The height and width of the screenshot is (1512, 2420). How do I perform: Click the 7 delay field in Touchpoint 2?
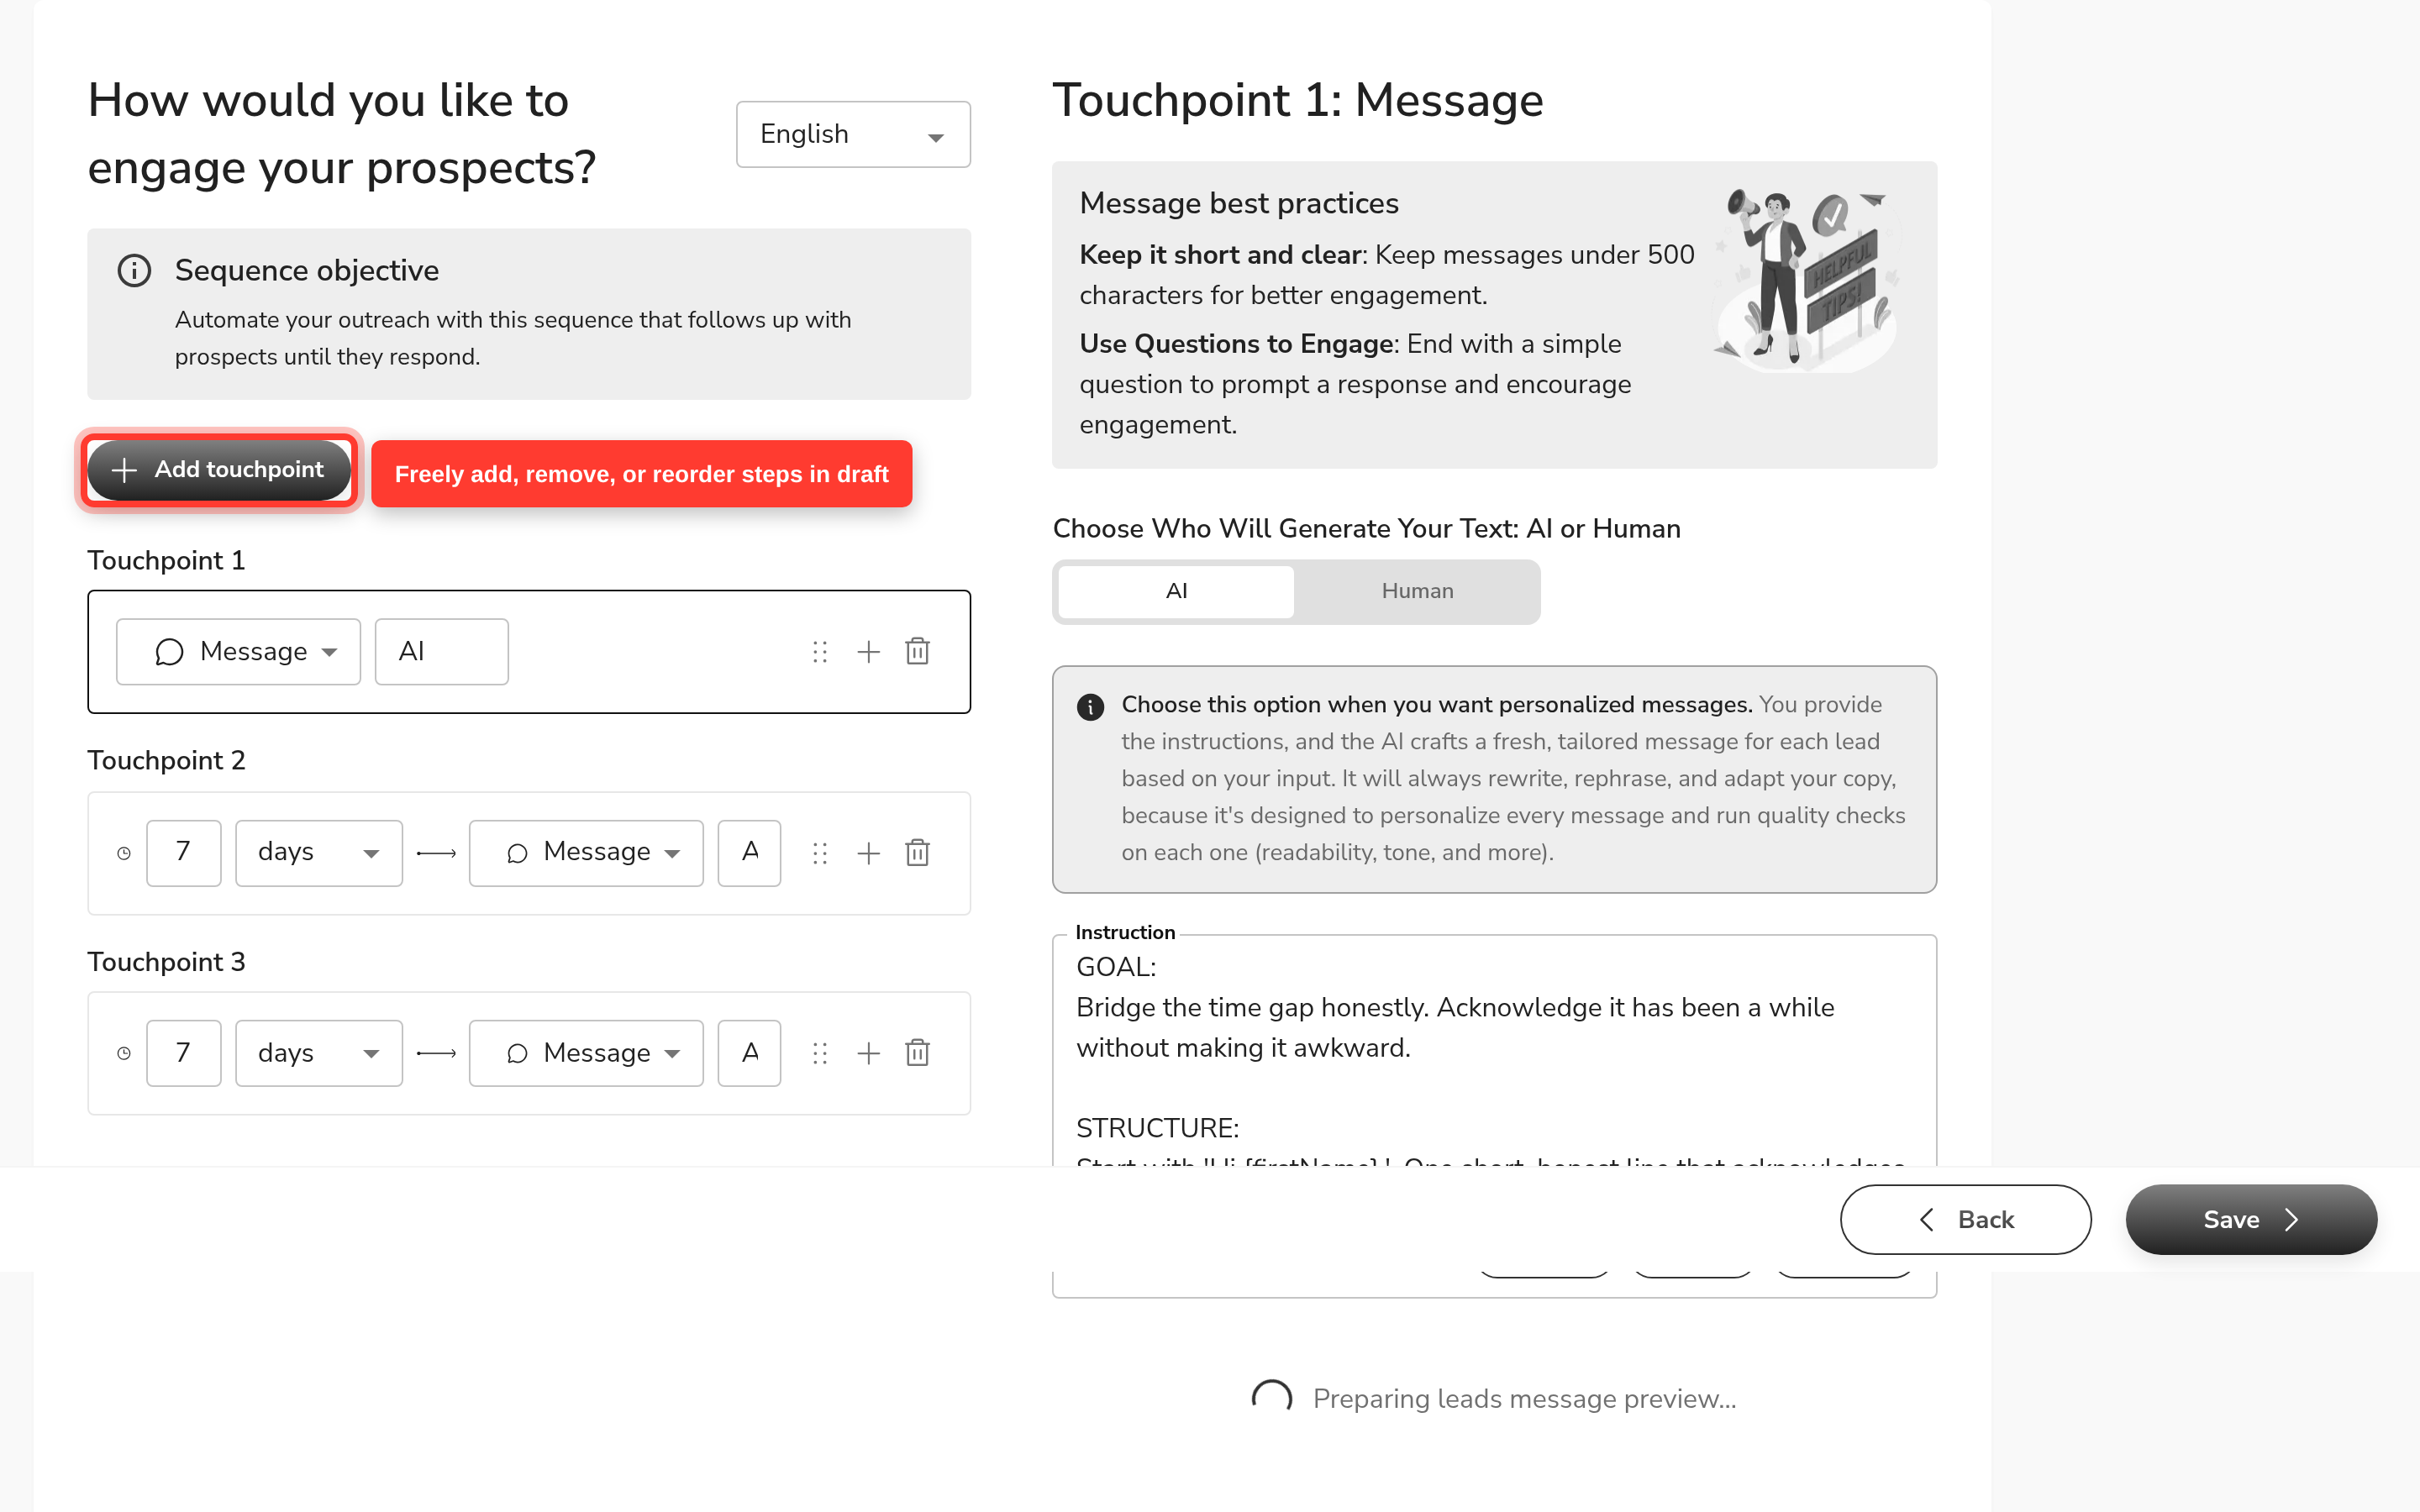(184, 853)
